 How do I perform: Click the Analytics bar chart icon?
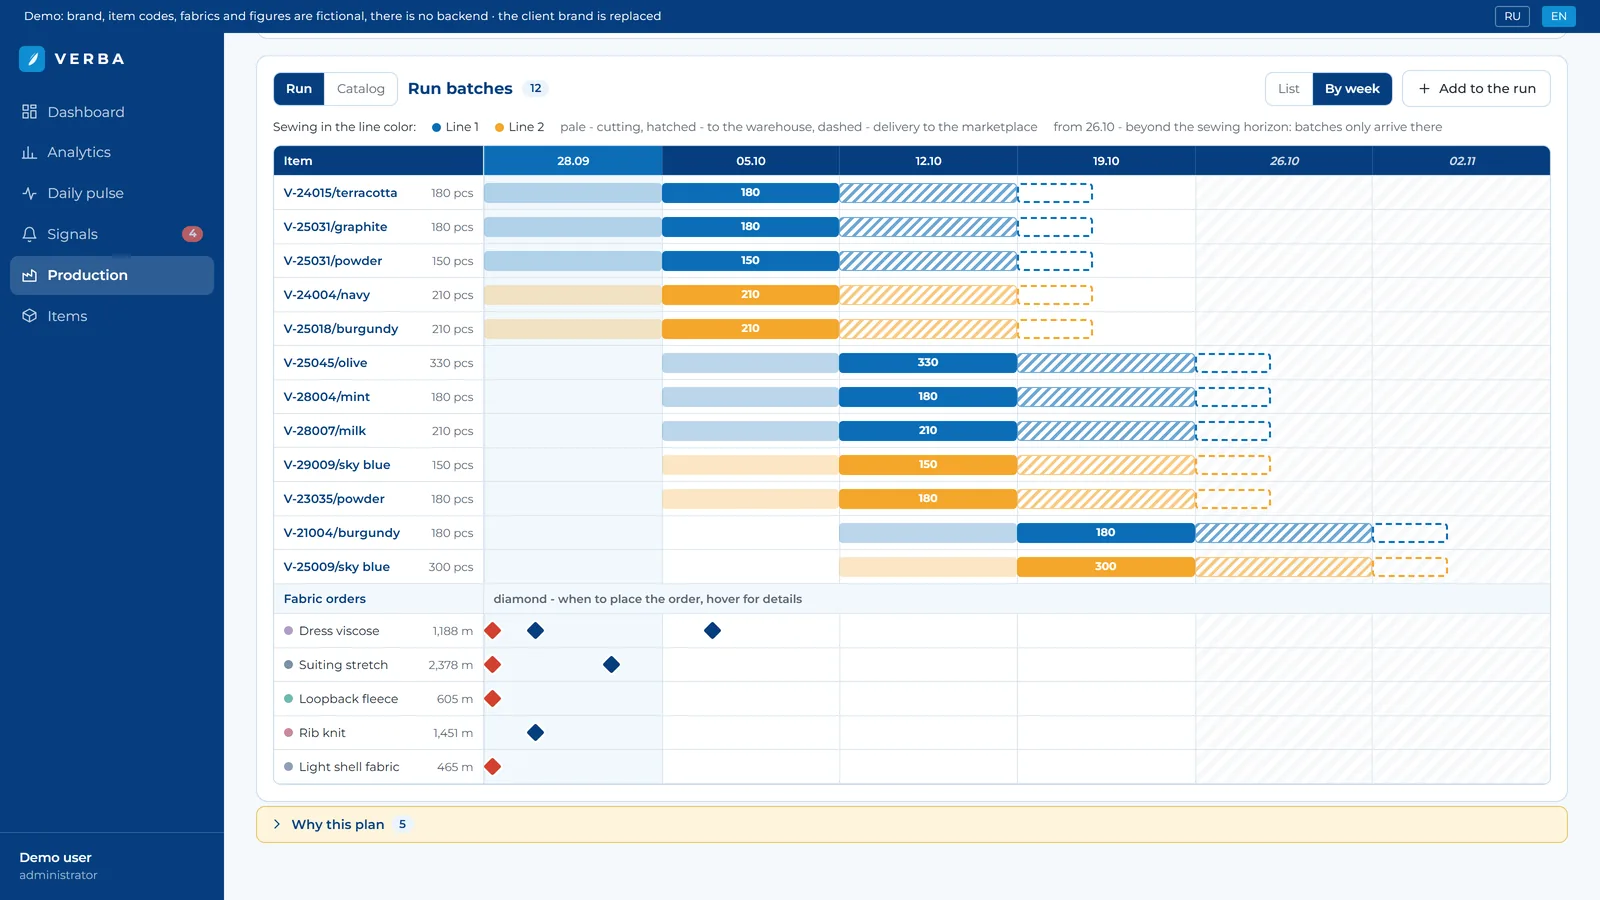[x=29, y=152]
